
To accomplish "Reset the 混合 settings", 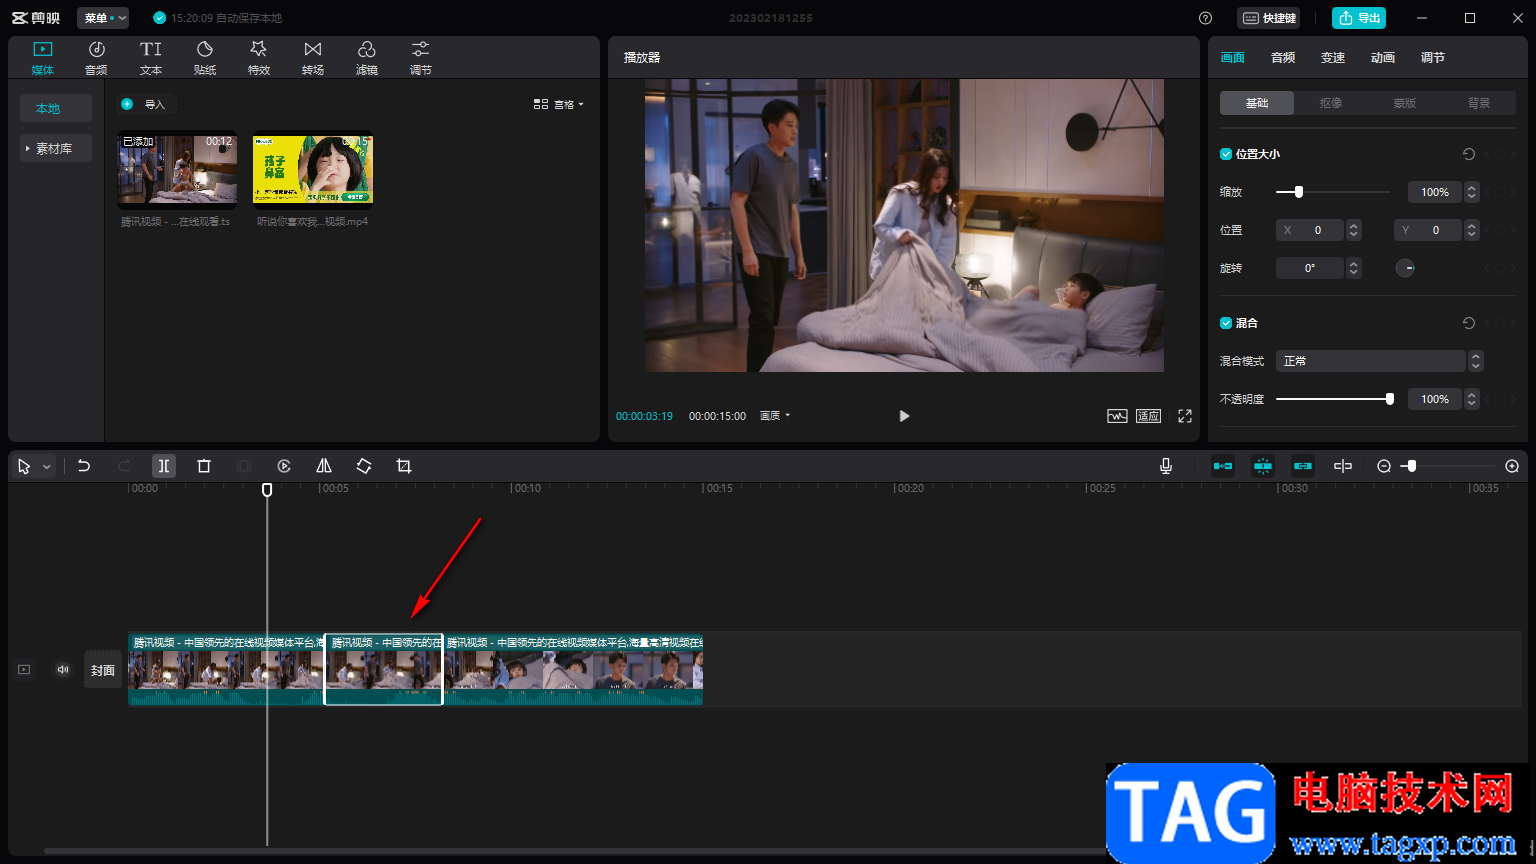I will (1468, 323).
